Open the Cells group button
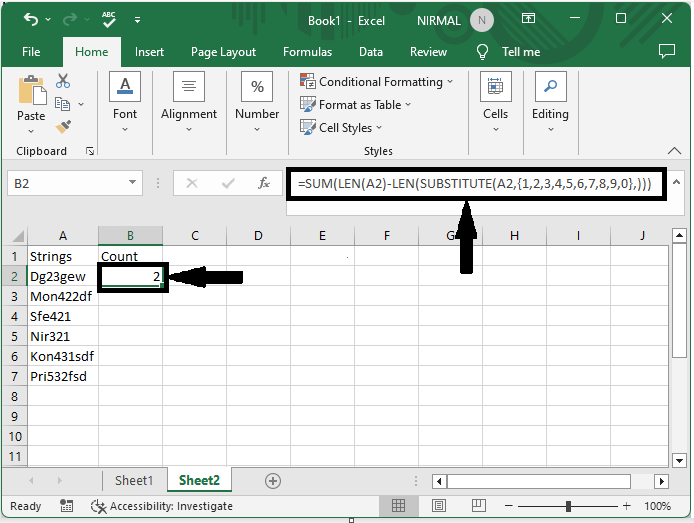Viewport: 694px width, 523px height. (495, 102)
